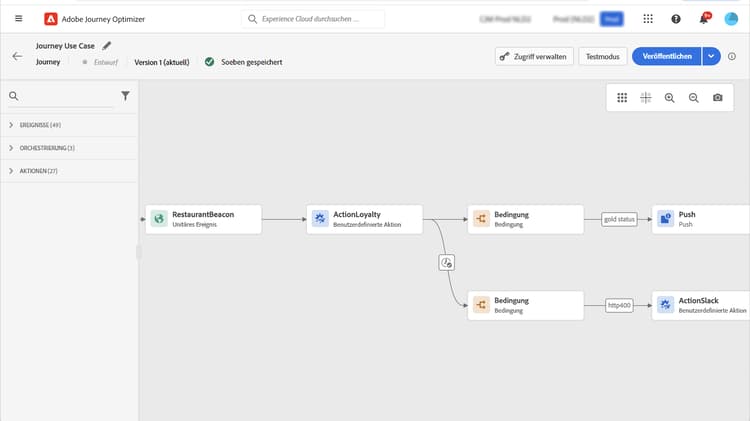Open the dropdown arrow beside Veröffentlichen
Image resolution: width=750 pixels, height=421 pixels.
click(710, 57)
